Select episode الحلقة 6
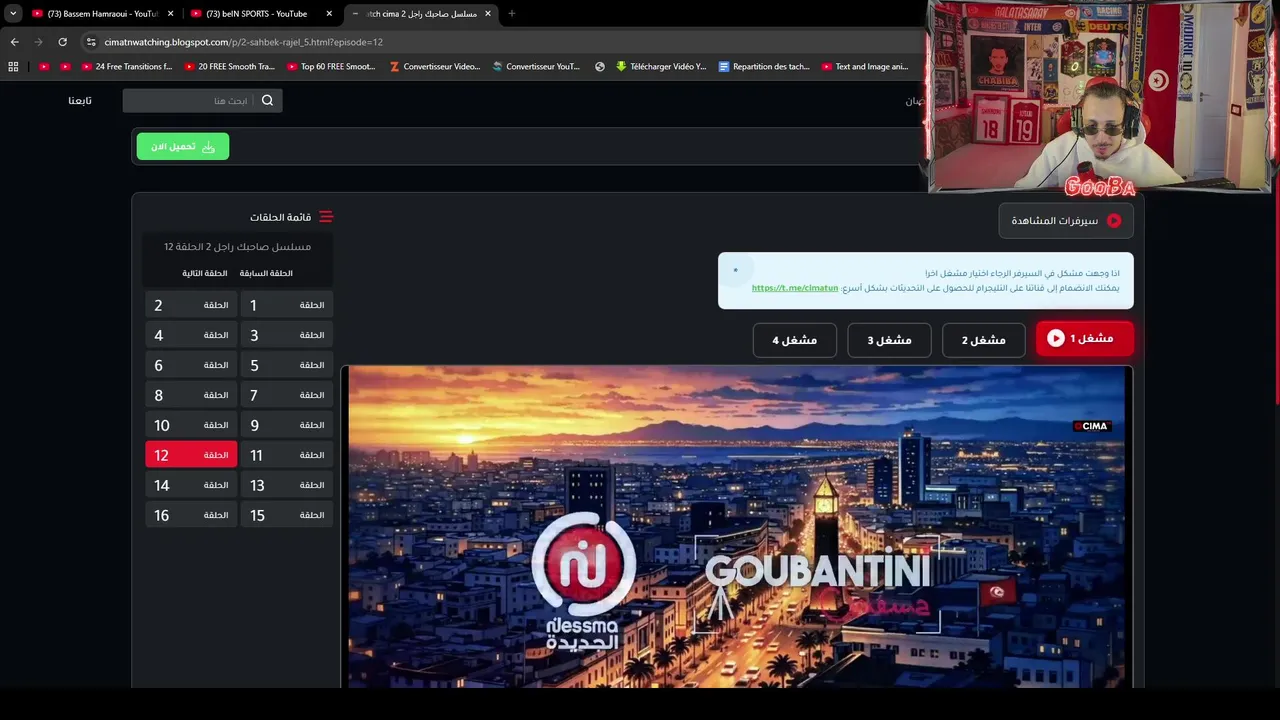Screen dimensions: 1280x720 point(191,365)
